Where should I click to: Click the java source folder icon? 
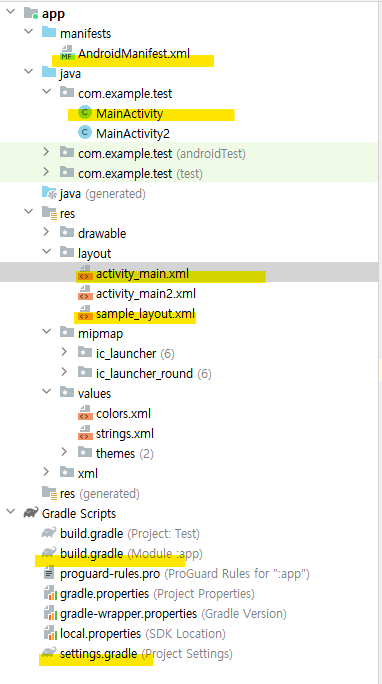(49, 73)
